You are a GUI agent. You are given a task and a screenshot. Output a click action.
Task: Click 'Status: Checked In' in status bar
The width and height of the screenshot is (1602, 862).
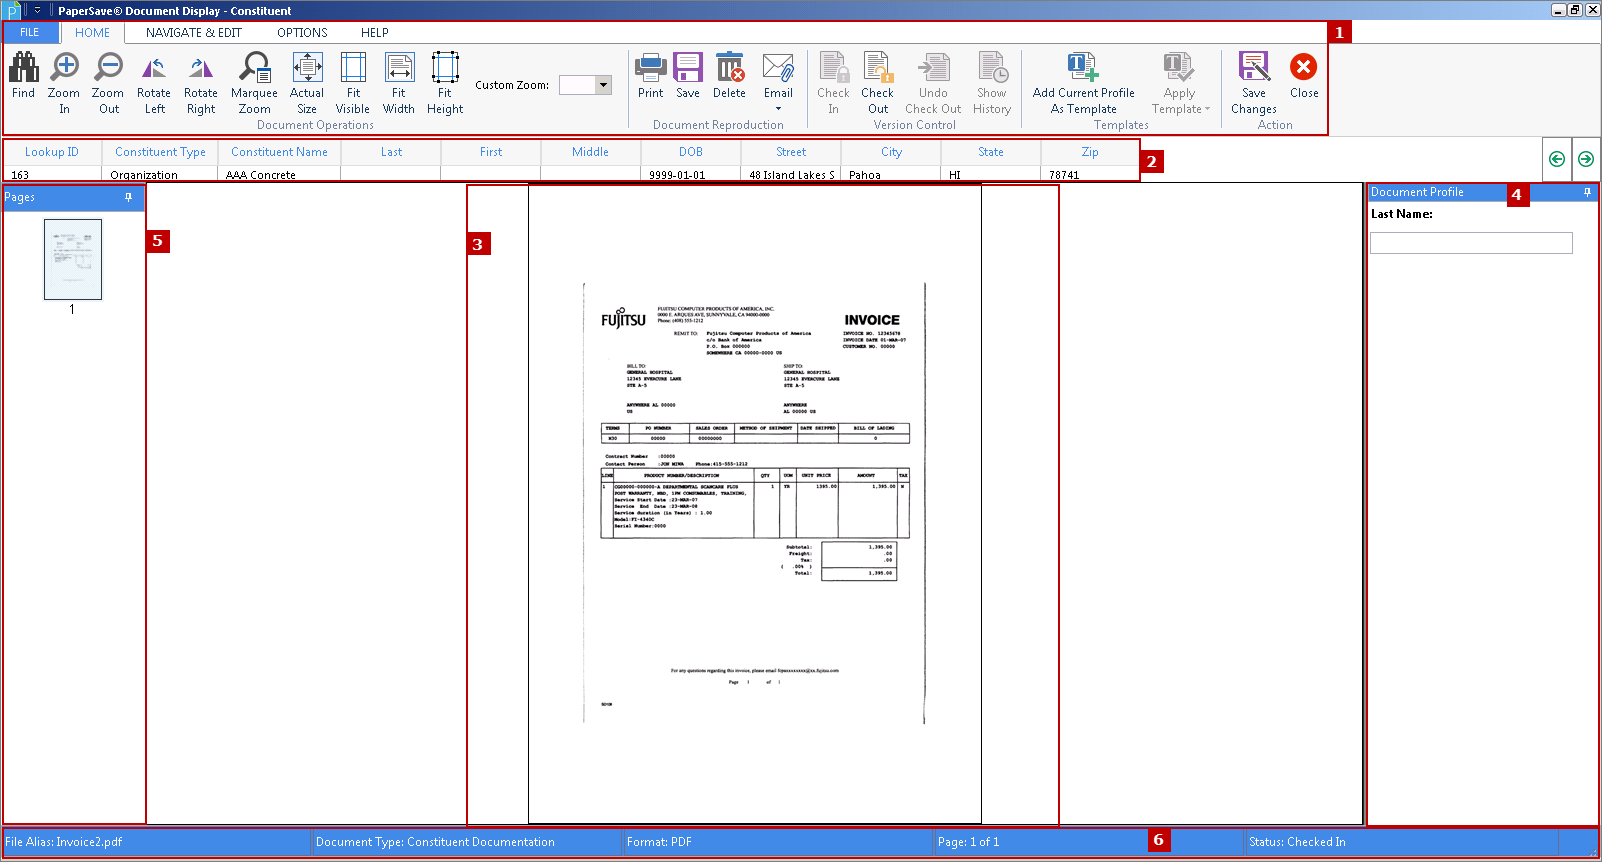point(1297,842)
